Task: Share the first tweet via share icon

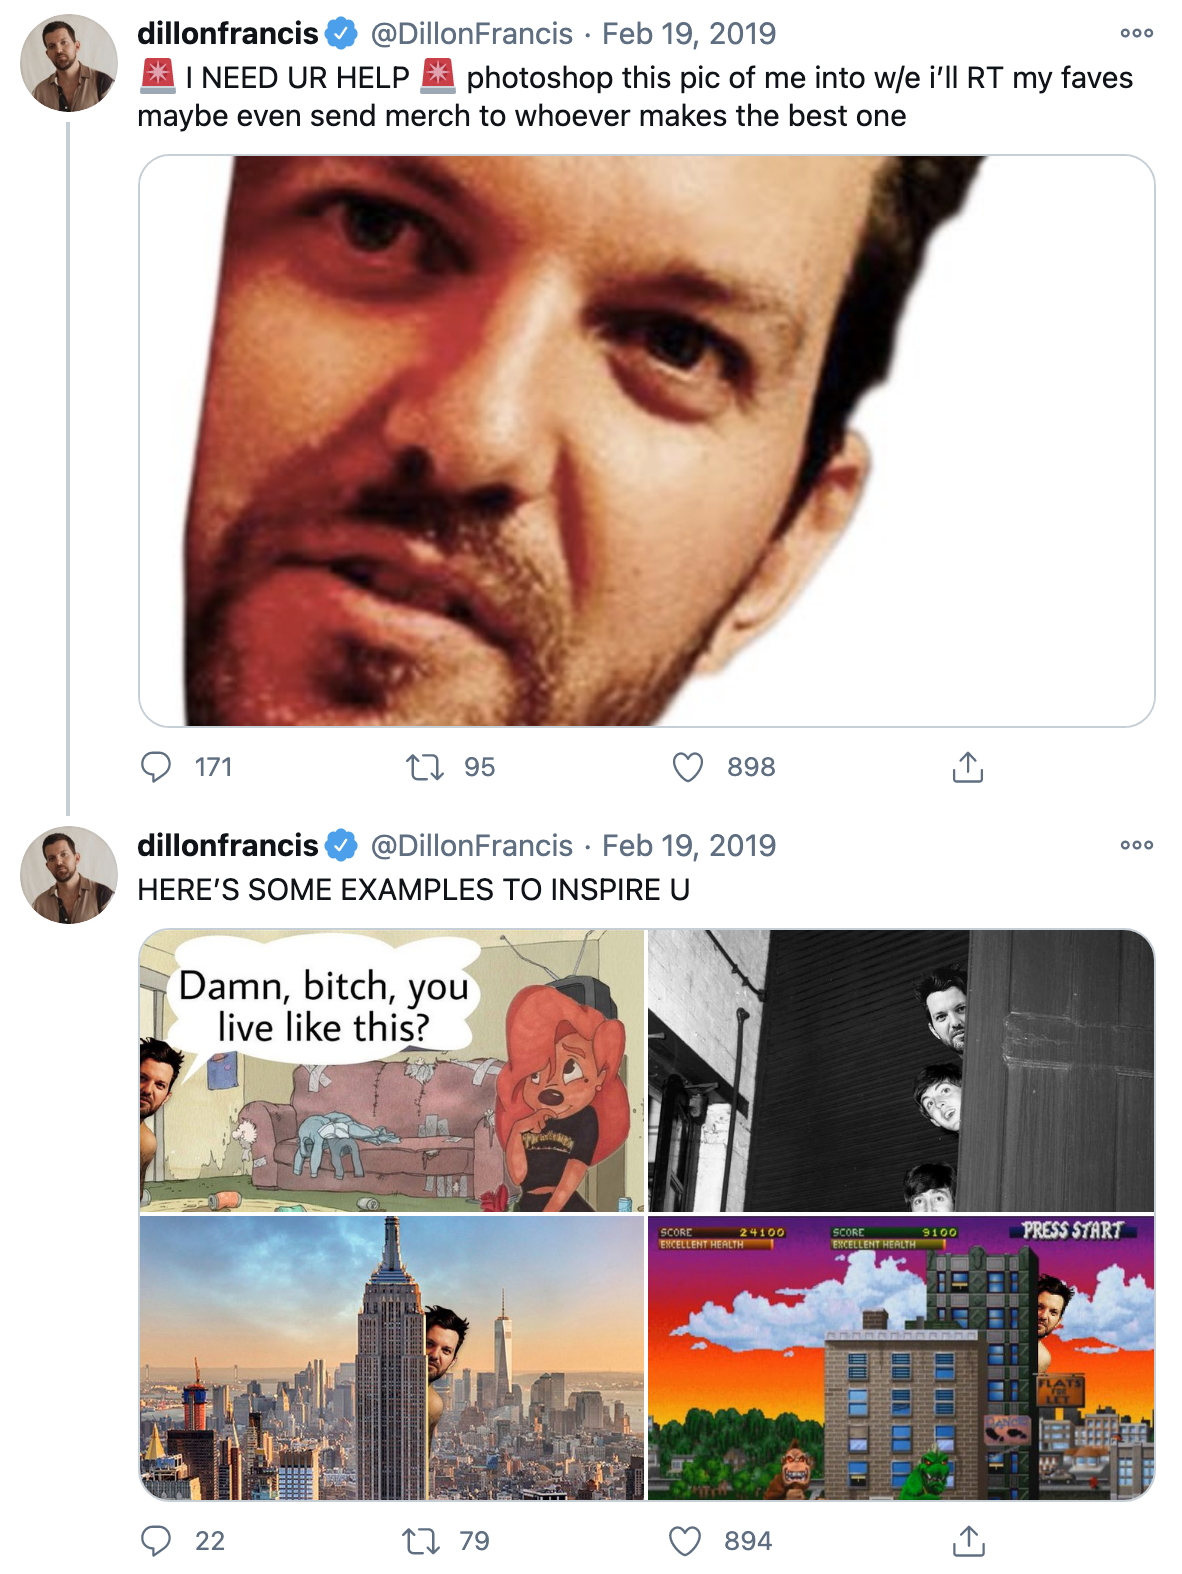Action: pos(967,767)
